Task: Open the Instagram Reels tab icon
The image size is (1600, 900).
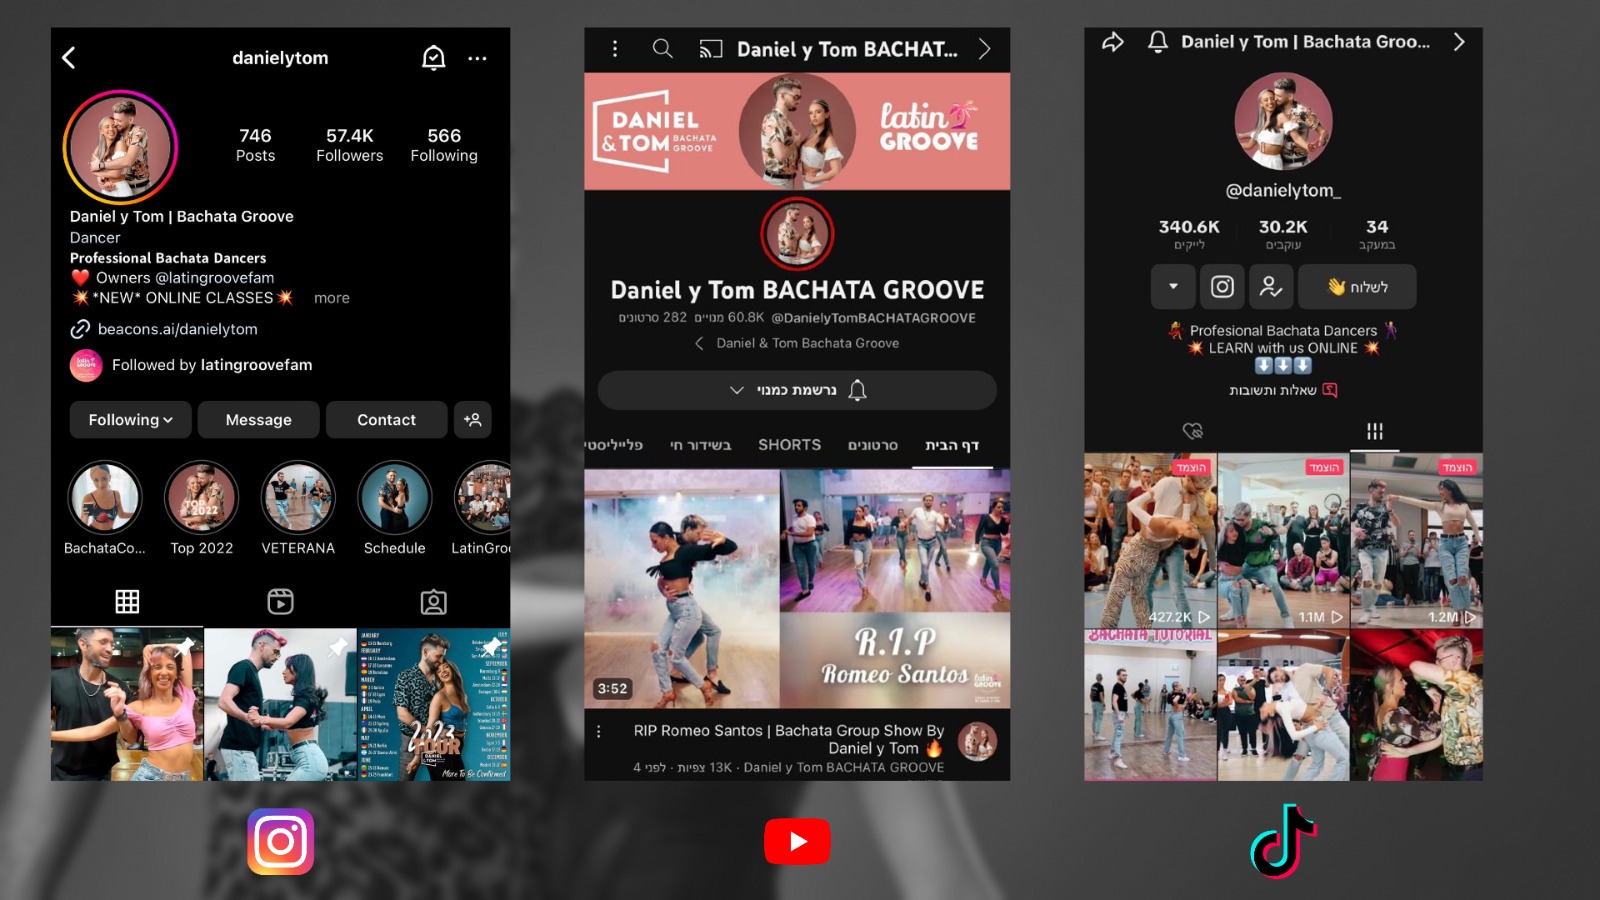Action: tap(280, 601)
